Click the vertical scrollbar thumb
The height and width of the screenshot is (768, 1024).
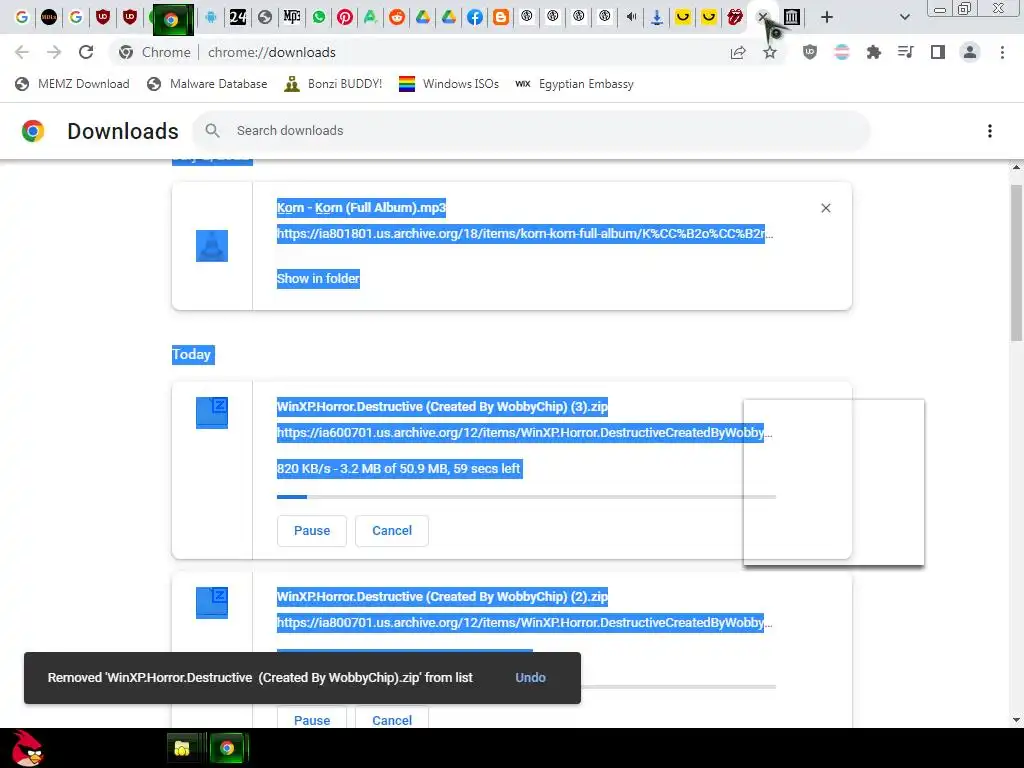tap(1016, 261)
